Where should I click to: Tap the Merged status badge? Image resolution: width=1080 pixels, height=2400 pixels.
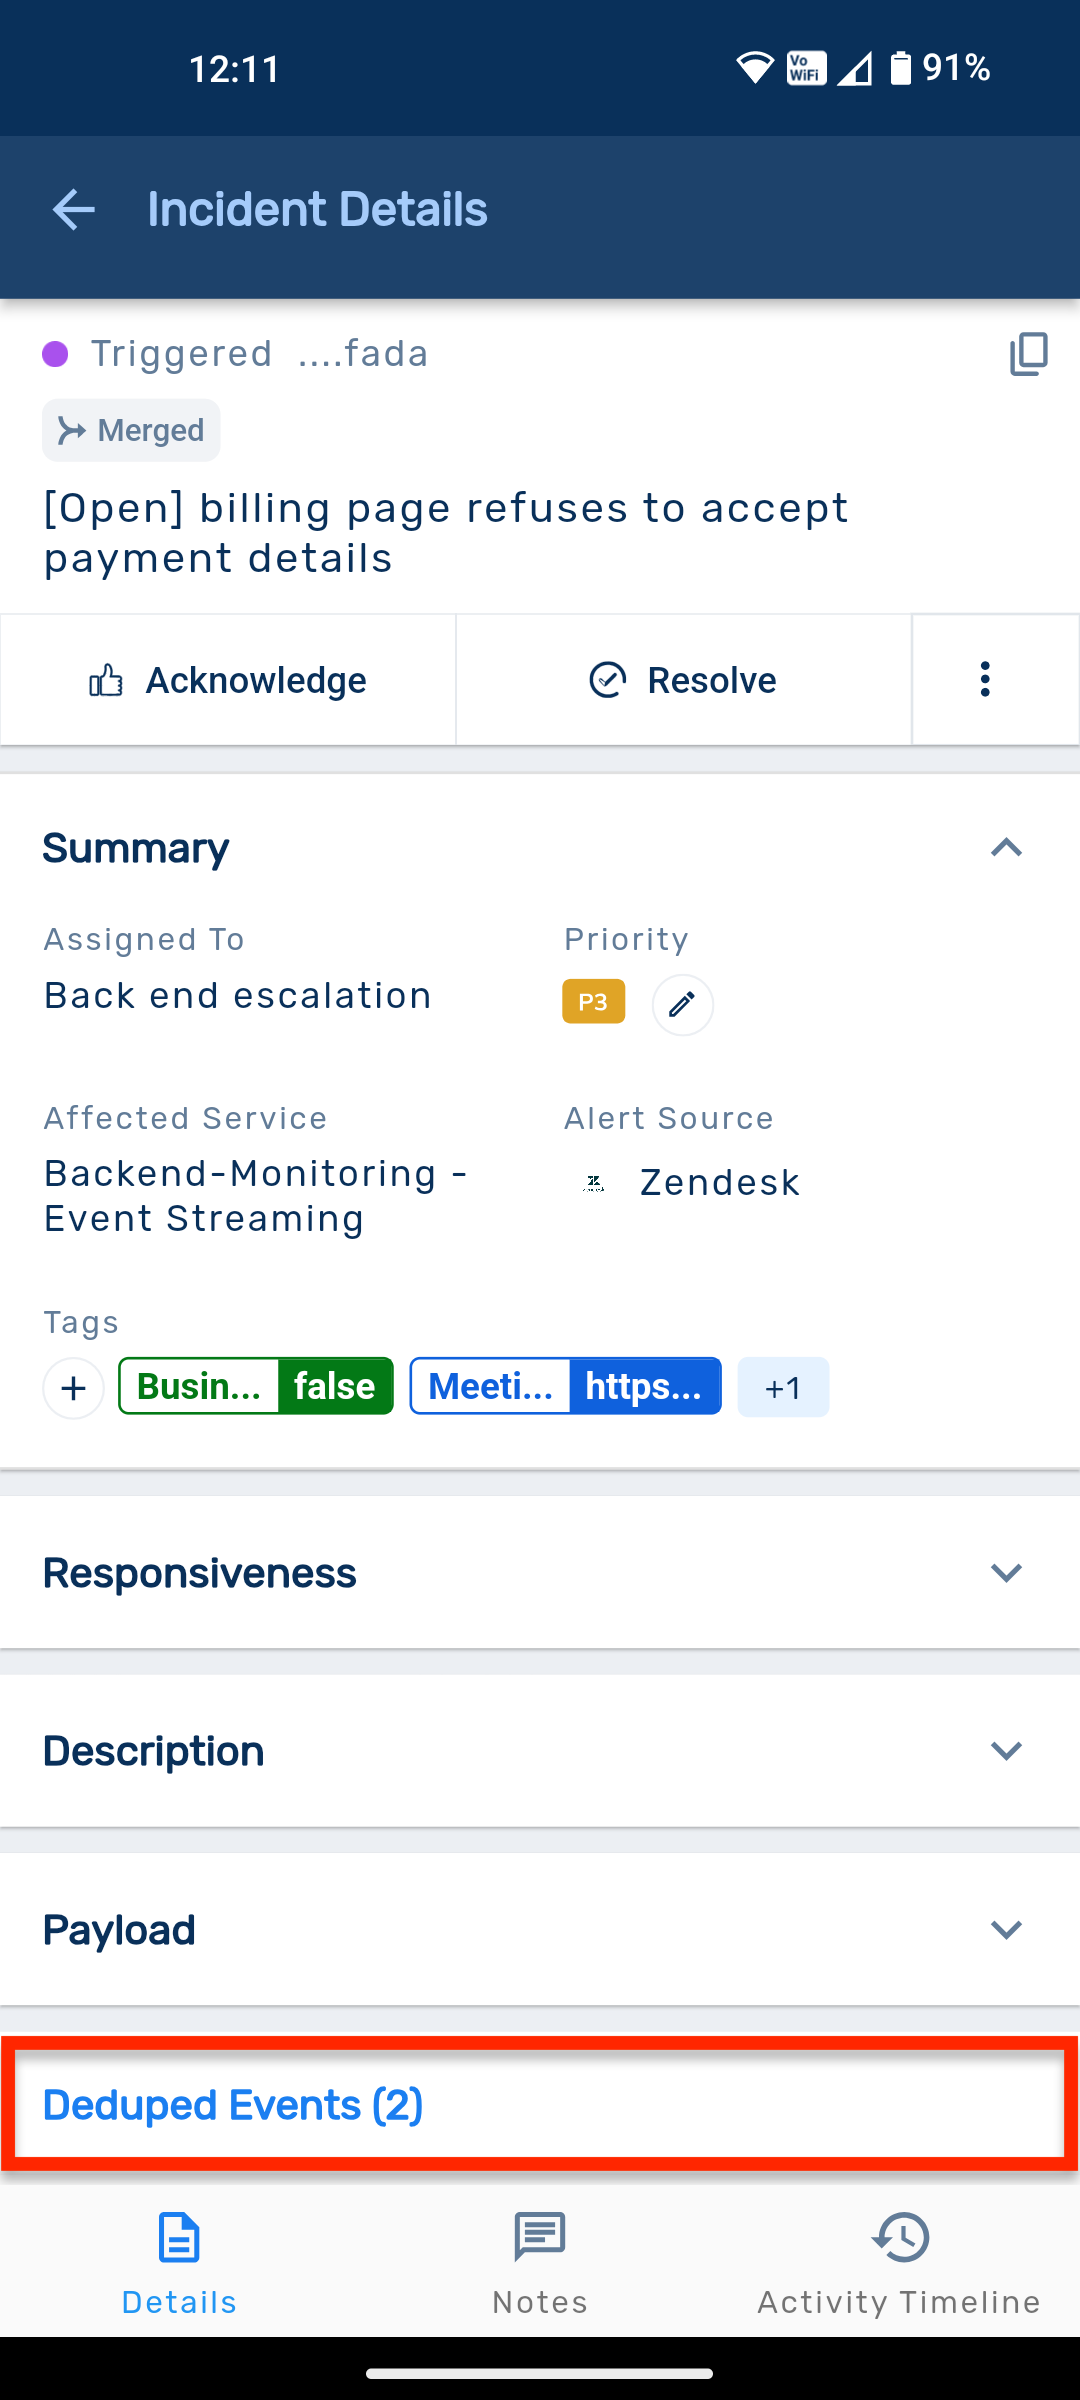click(x=131, y=430)
